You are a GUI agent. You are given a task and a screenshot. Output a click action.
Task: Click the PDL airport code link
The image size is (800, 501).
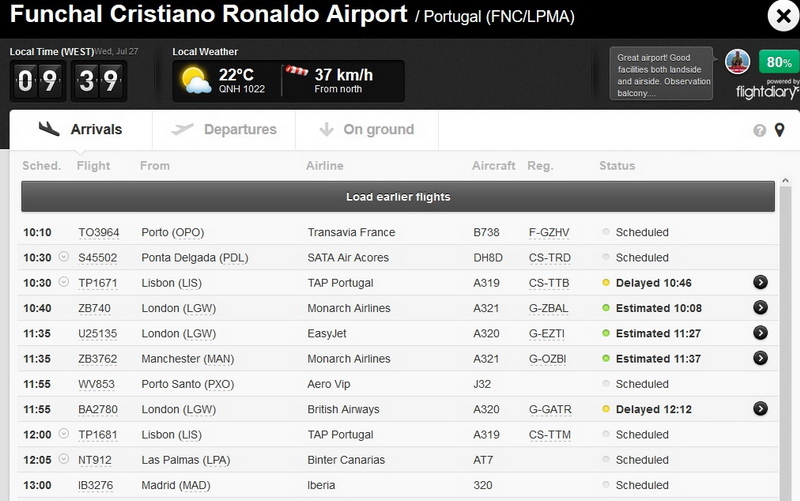click(233, 258)
